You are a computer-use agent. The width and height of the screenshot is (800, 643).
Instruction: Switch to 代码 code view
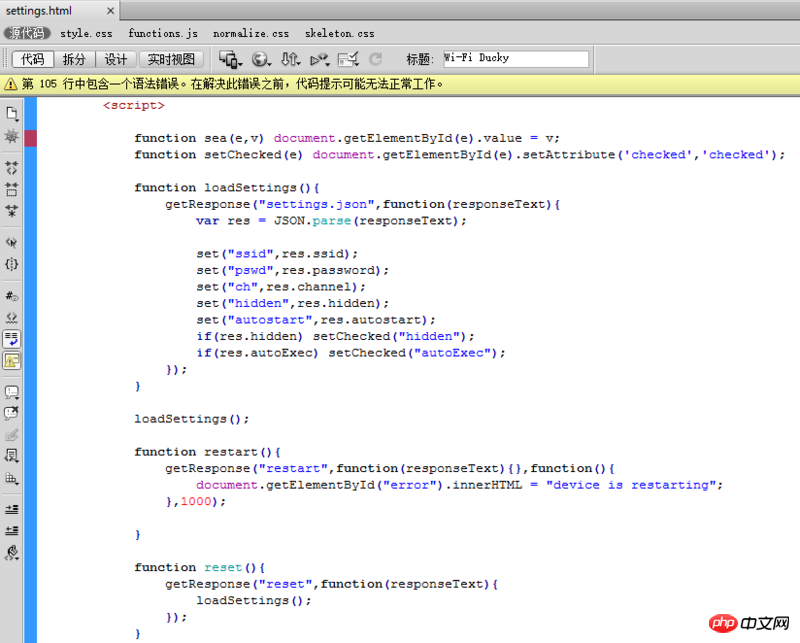point(33,59)
